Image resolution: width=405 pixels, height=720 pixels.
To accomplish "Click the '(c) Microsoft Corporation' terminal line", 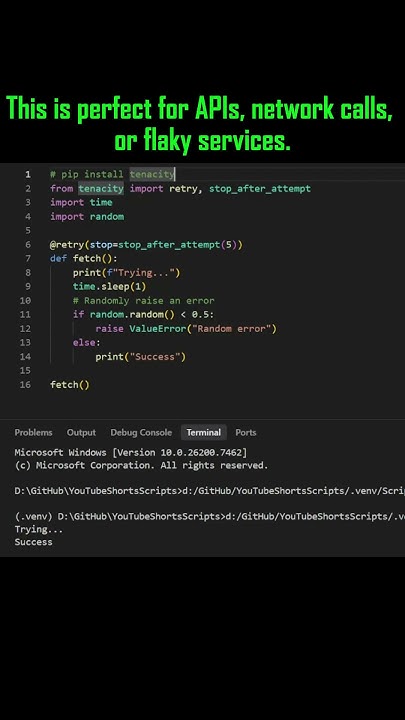I will pyautogui.click(x=141, y=466).
